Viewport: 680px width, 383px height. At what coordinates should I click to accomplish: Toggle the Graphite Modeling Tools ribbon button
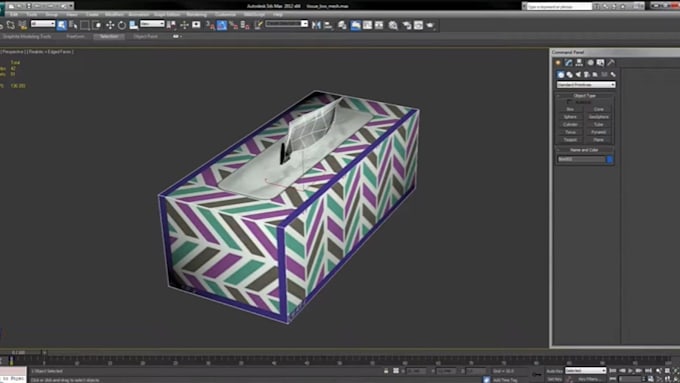tap(356, 25)
